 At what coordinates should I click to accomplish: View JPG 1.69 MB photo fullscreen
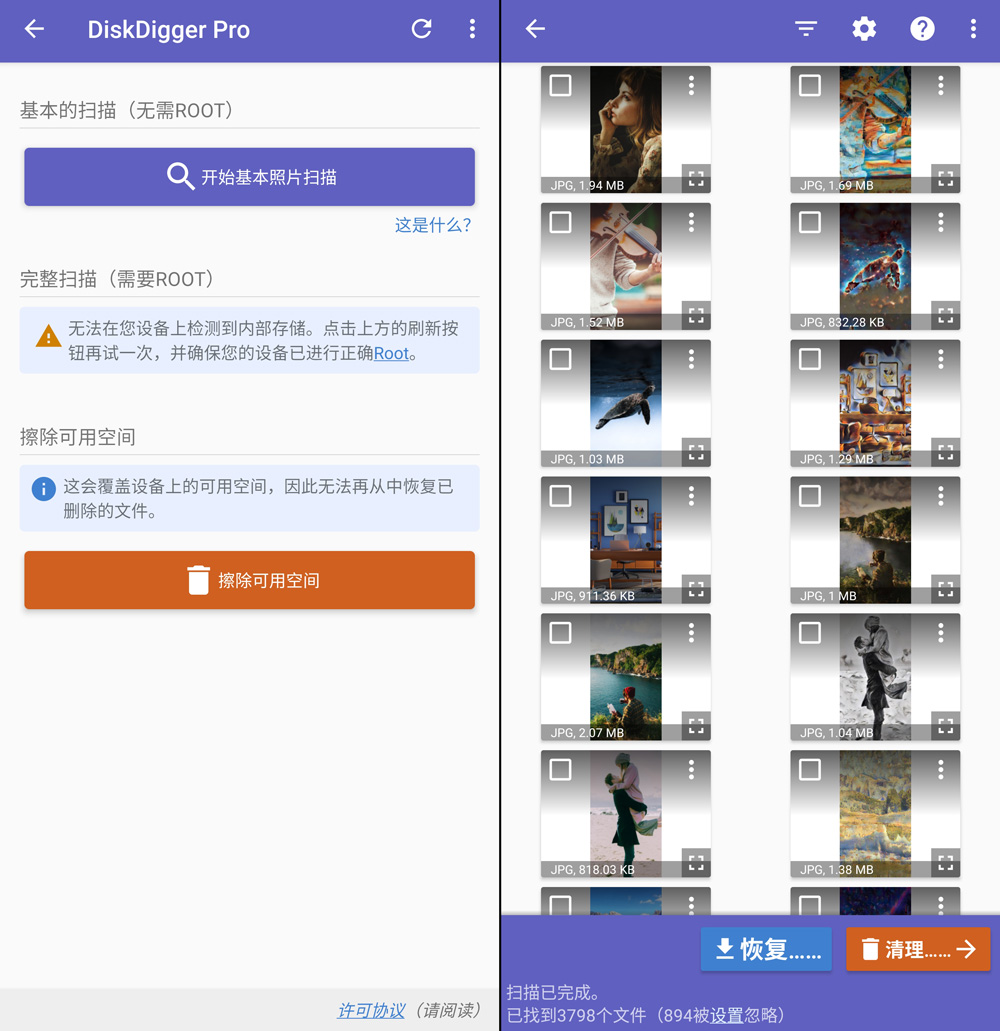click(946, 178)
